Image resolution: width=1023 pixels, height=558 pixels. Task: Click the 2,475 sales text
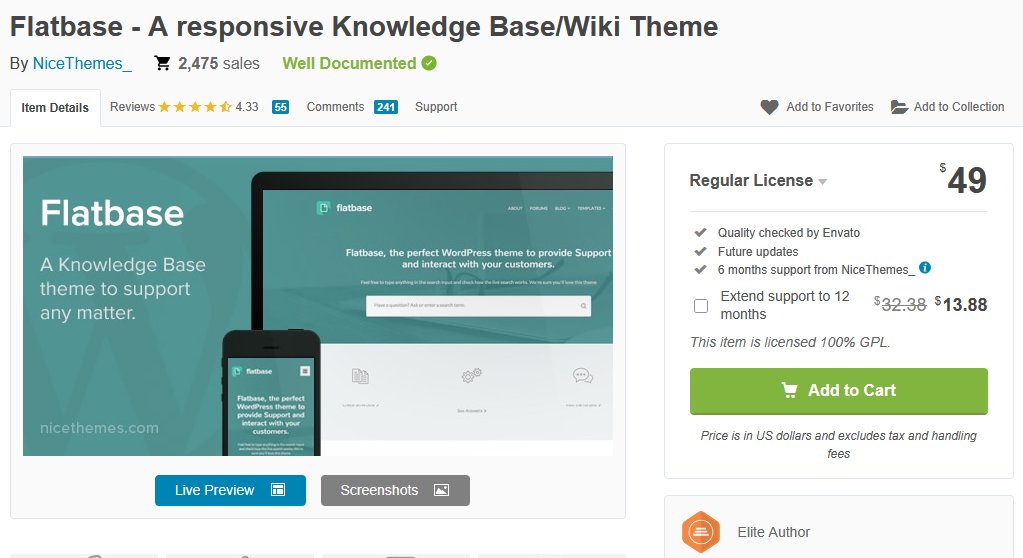[x=219, y=63]
